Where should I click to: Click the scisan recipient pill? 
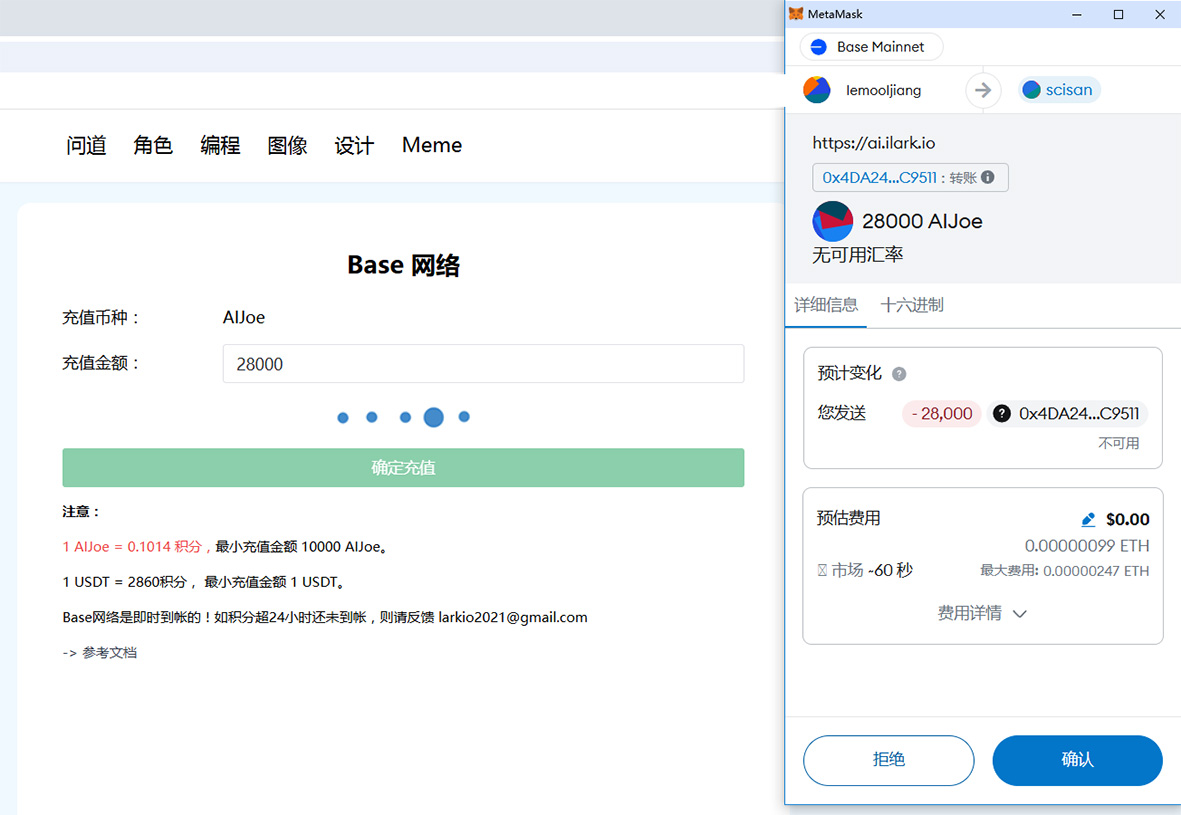pyautogui.click(x=1059, y=90)
